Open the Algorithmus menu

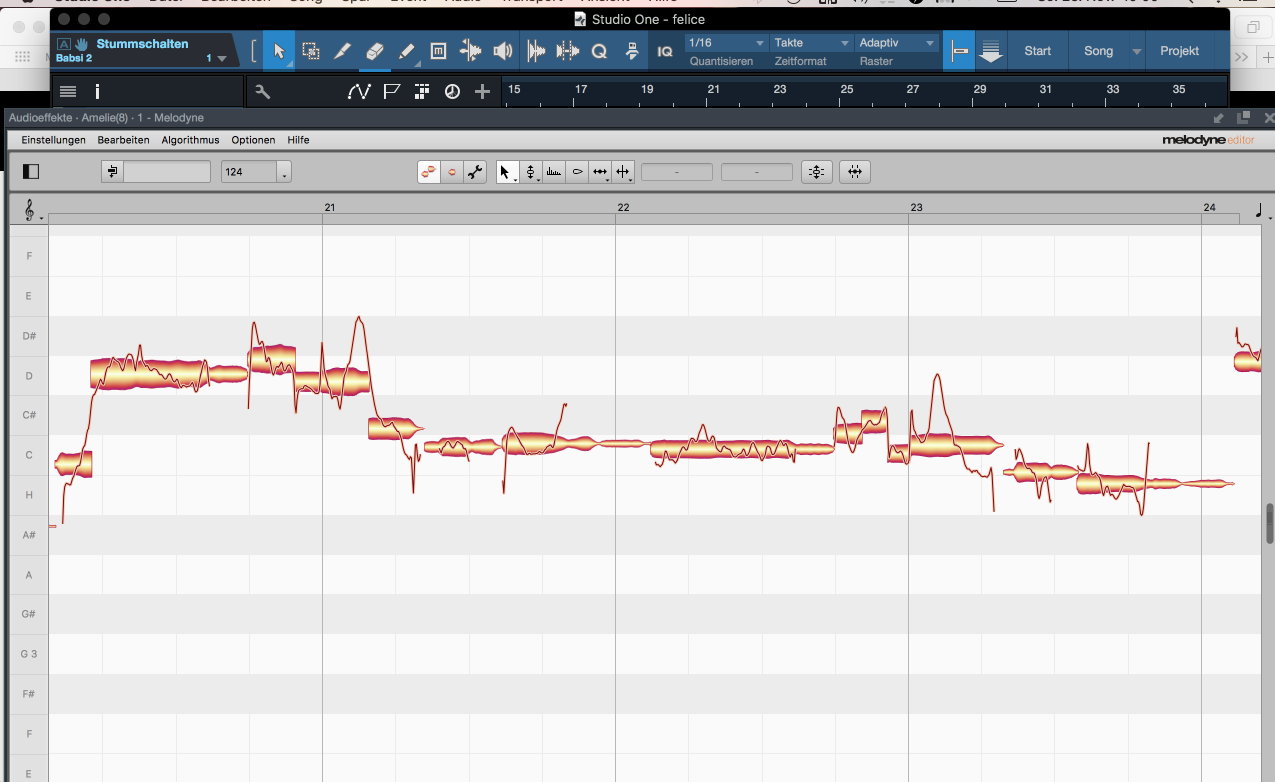(190, 140)
